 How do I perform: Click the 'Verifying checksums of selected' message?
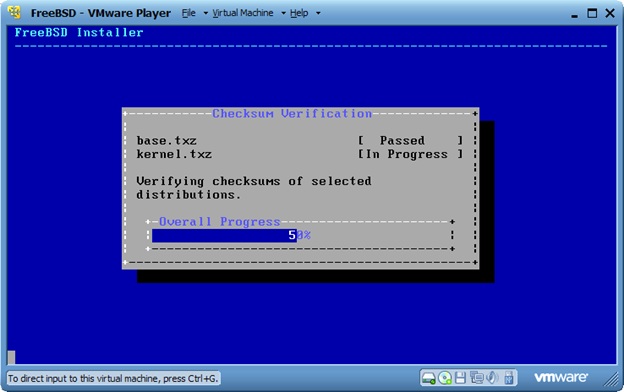[x=254, y=181]
